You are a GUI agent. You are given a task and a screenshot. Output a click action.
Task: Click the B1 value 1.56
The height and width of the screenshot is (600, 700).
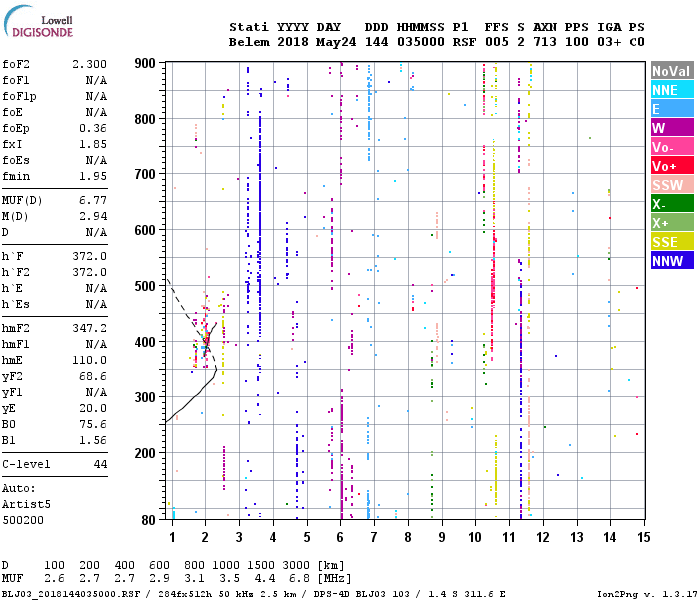(93, 440)
